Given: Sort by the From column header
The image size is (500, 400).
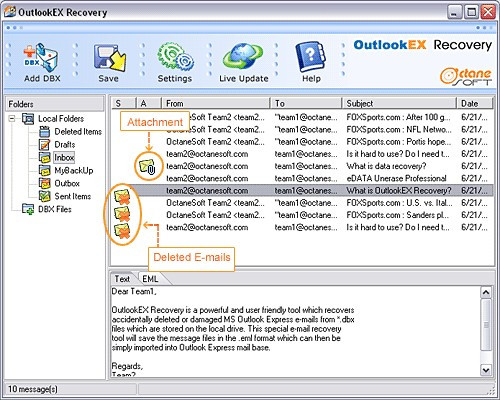Looking at the screenshot, I should click(216, 103).
